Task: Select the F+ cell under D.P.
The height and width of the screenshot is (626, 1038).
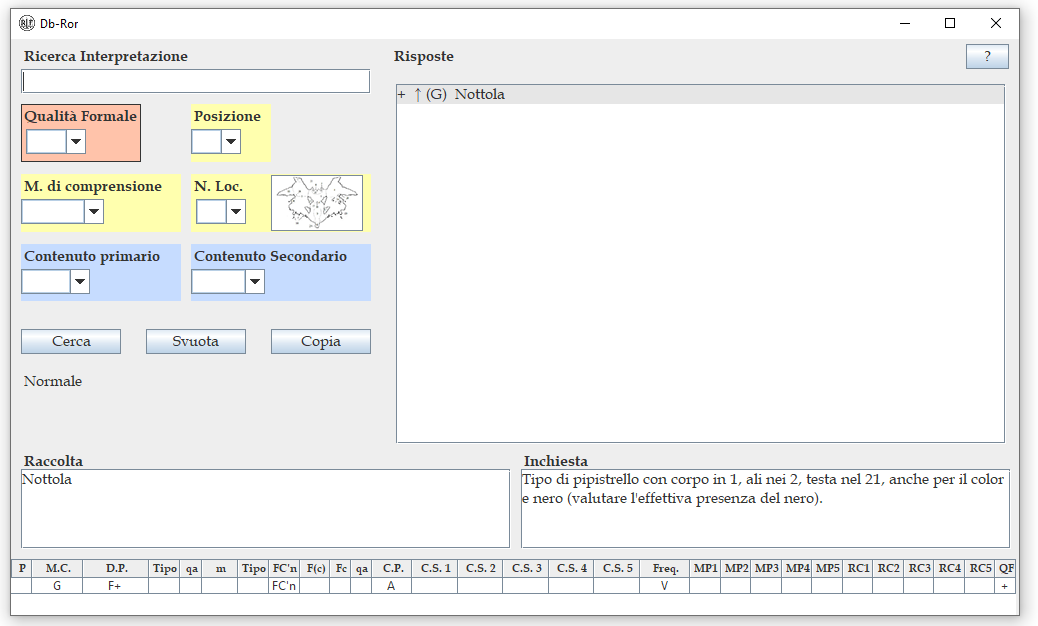Action: pyautogui.click(x=115, y=586)
